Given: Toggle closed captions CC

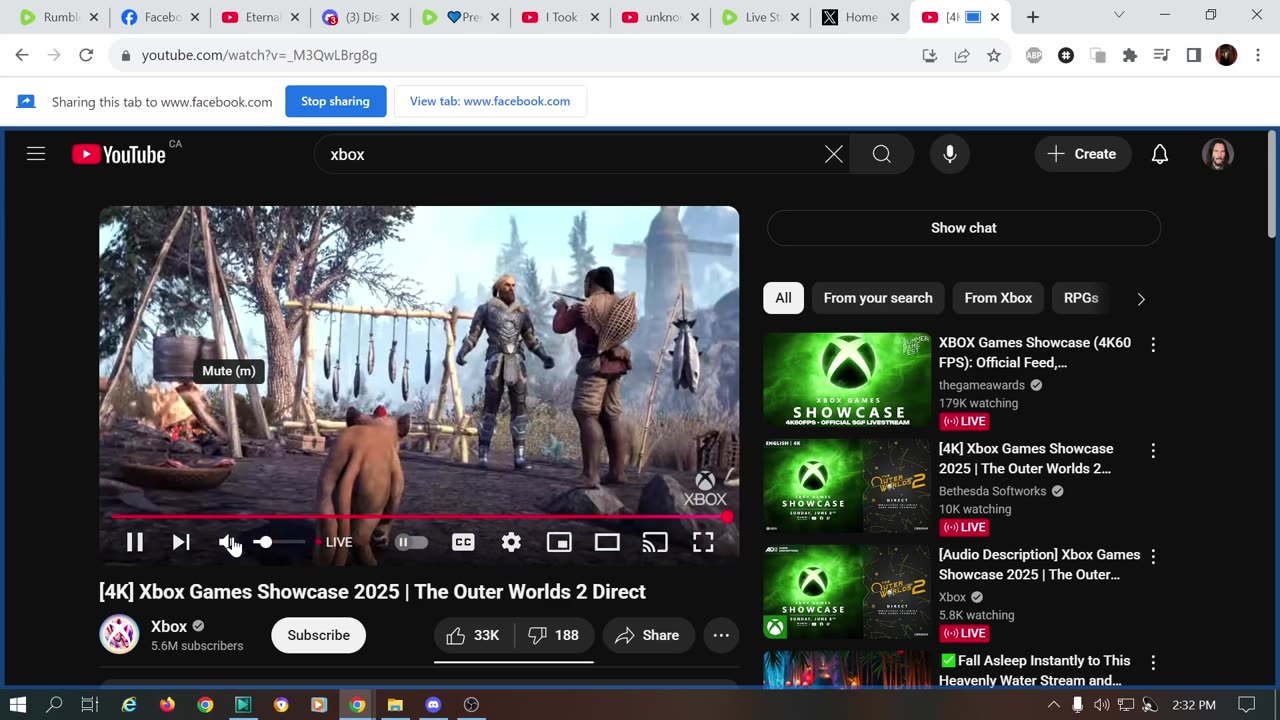Looking at the screenshot, I should 463,542.
